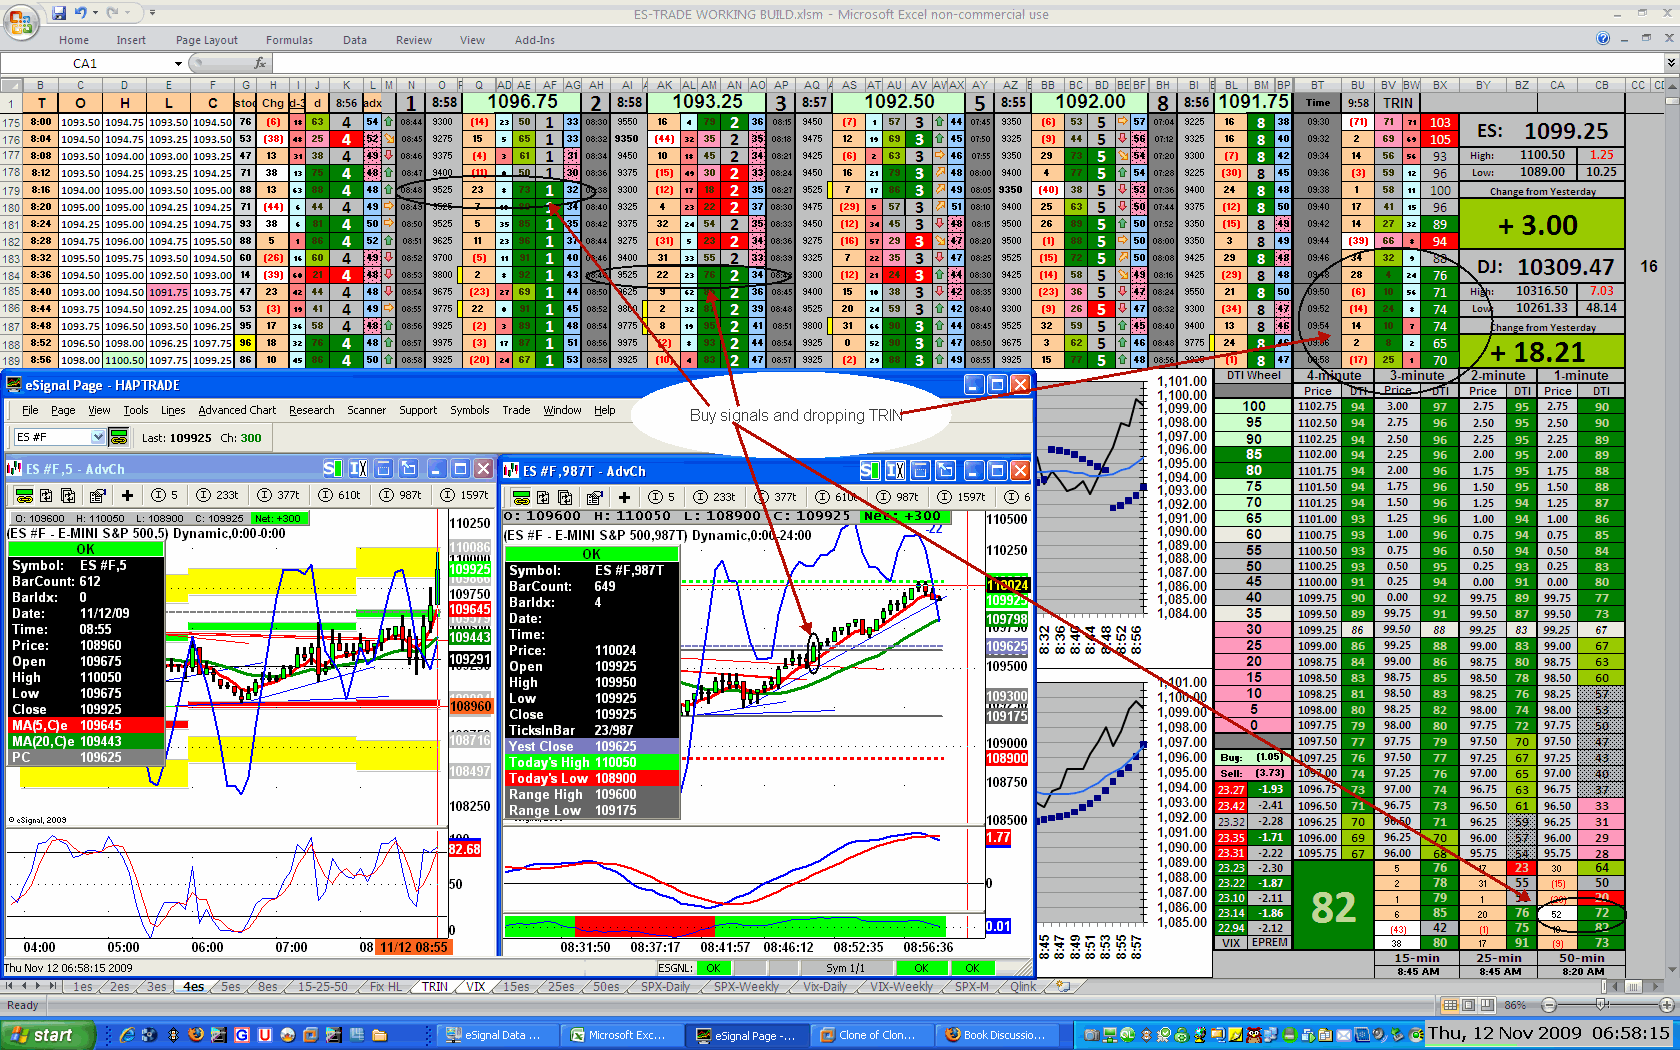This screenshot has height=1050, width=1680.
Task: Click the 86% zoom level label
Action: pos(1515,1005)
